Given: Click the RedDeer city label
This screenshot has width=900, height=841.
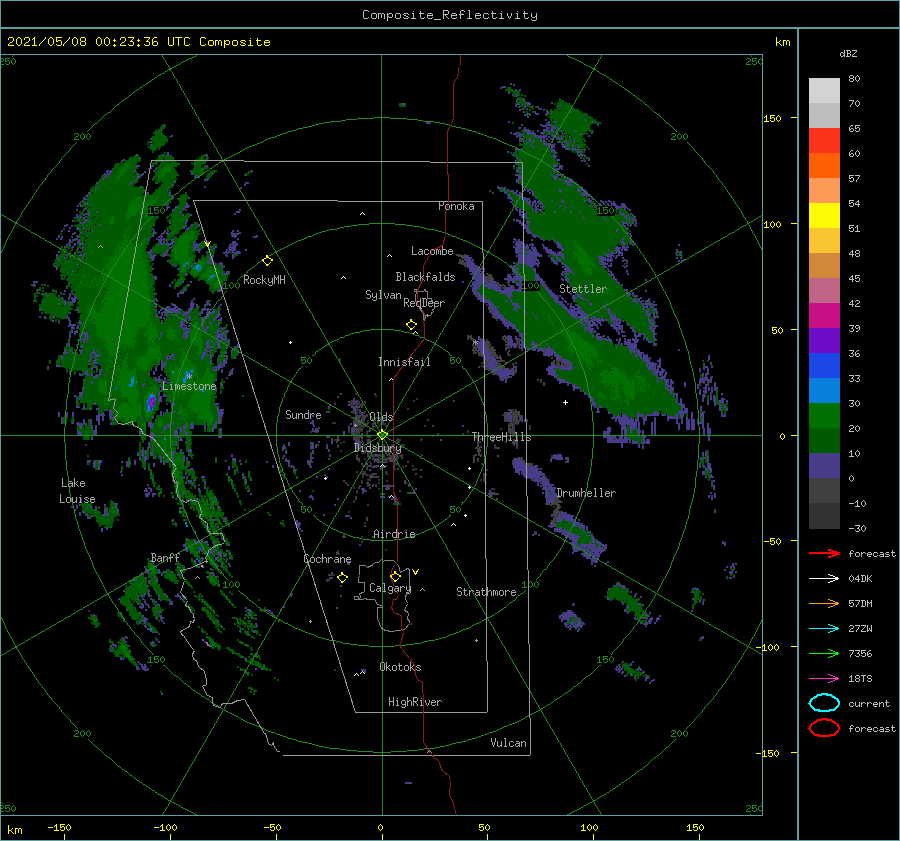Looking at the screenshot, I should (x=424, y=303).
